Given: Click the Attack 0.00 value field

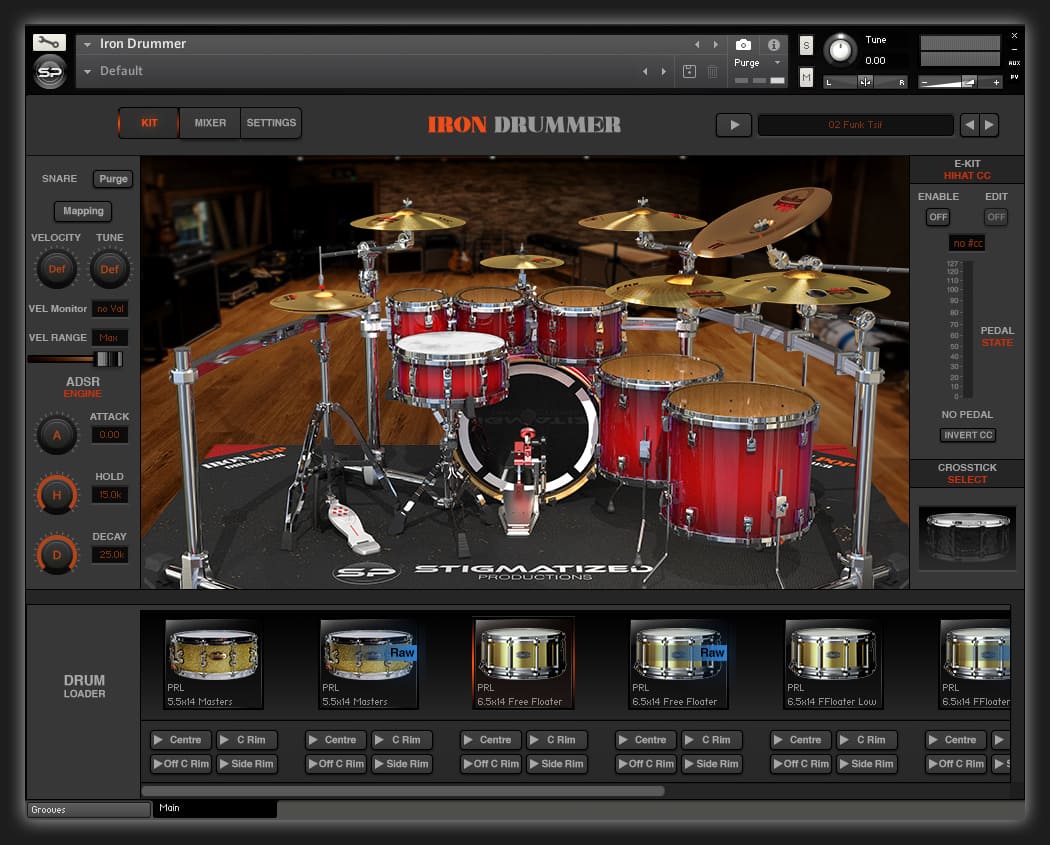Looking at the screenshot, I should [x=109, y=435].
